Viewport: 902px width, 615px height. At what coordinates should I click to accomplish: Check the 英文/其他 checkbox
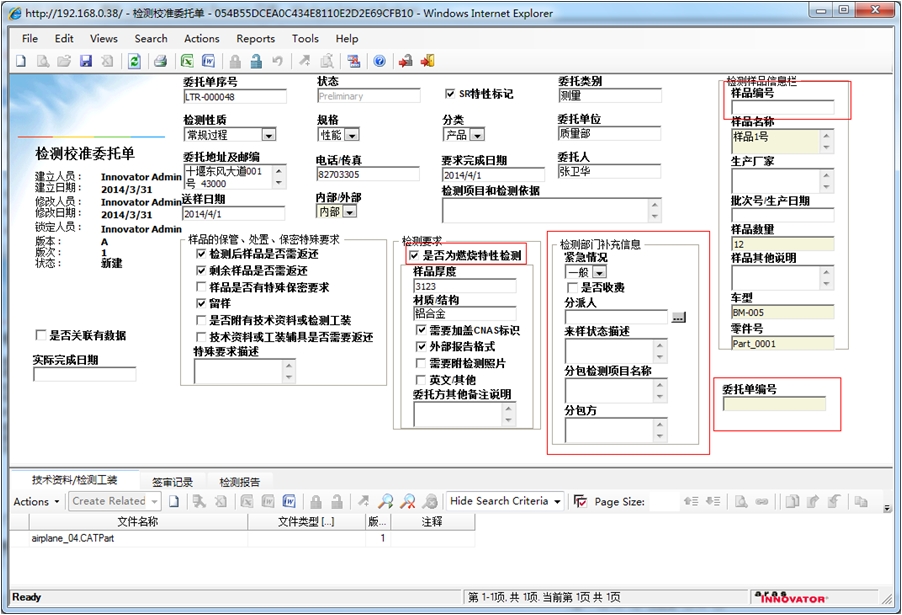click(x=421, y=380)
